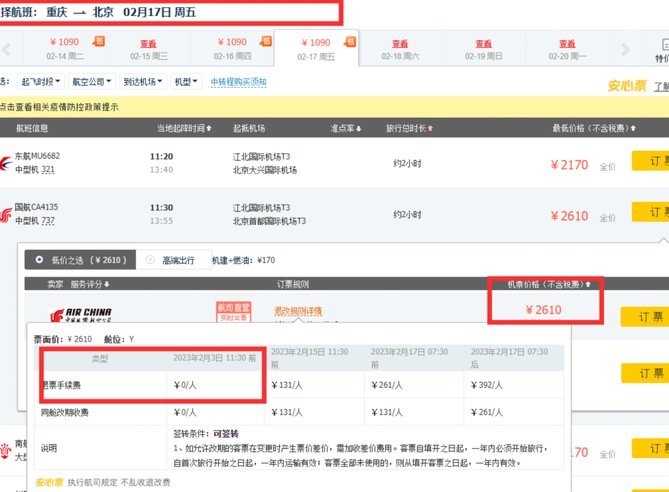669x492 pixels.
Task: Sort by 准点率 column
Action: [x=346, y=128]
